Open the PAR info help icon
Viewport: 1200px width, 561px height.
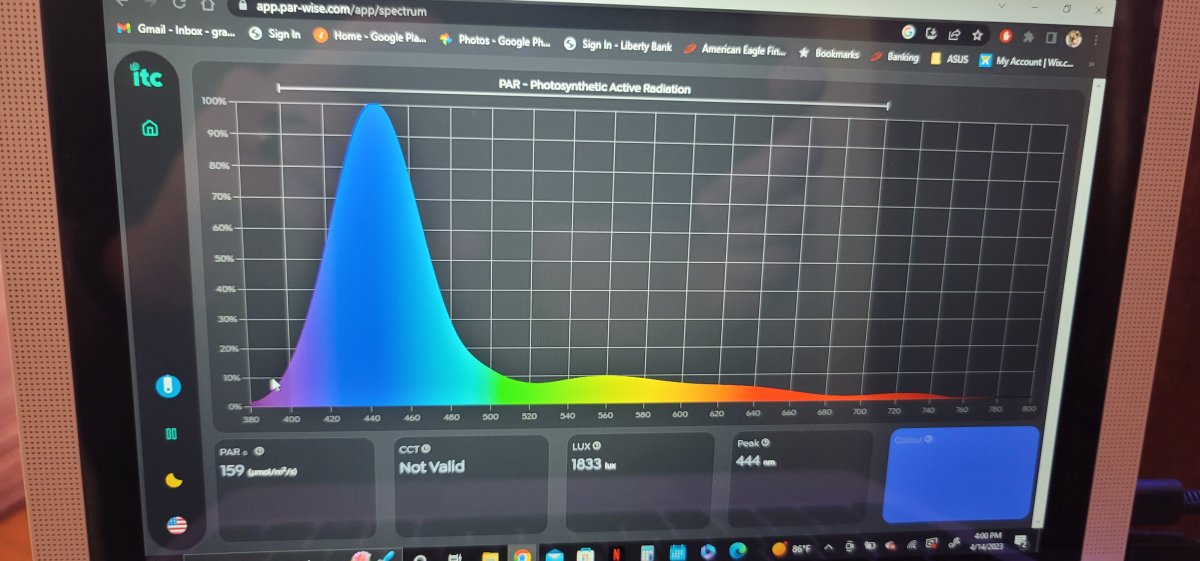coord(259,452)
